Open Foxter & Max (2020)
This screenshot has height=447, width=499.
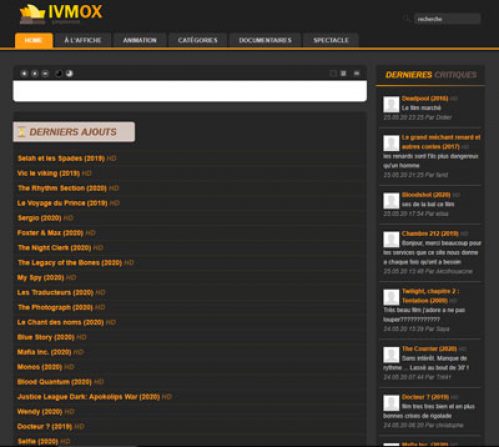[50, 233]
